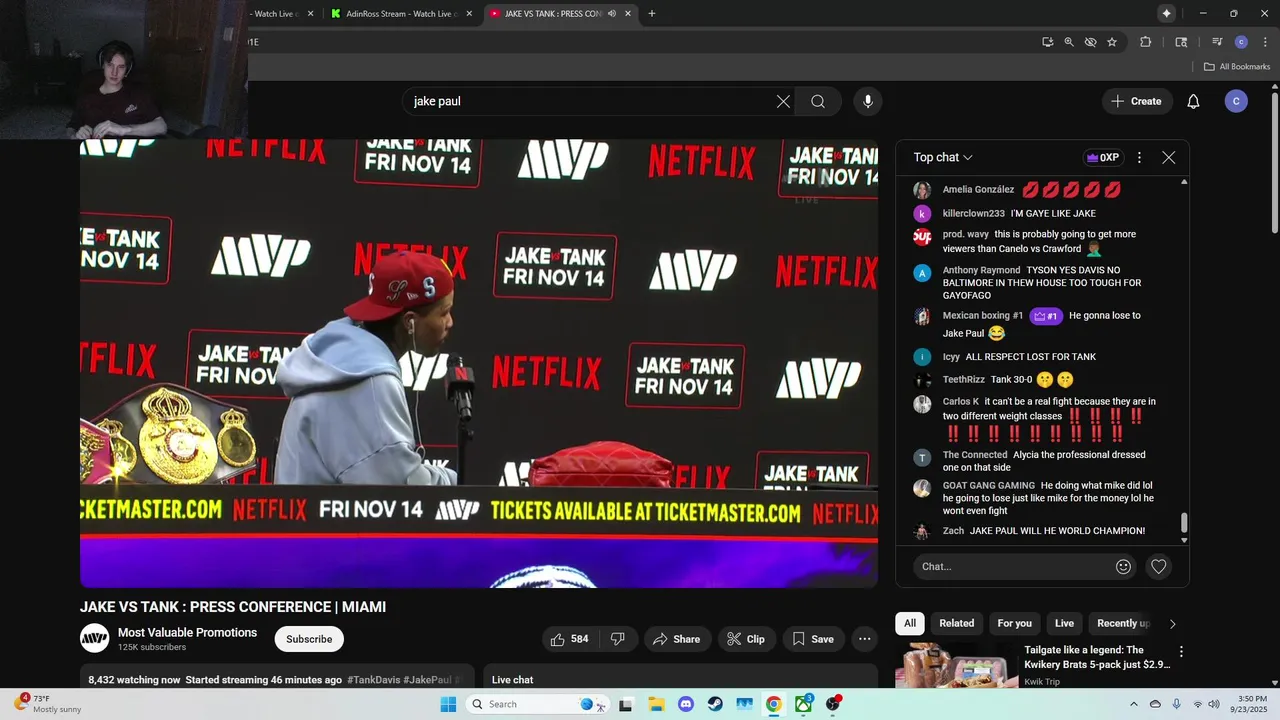The width and height of the screenshot is (1280, 720).
Task: Open Chrome profile avatar in toolbar
Action: point(1241,42)
